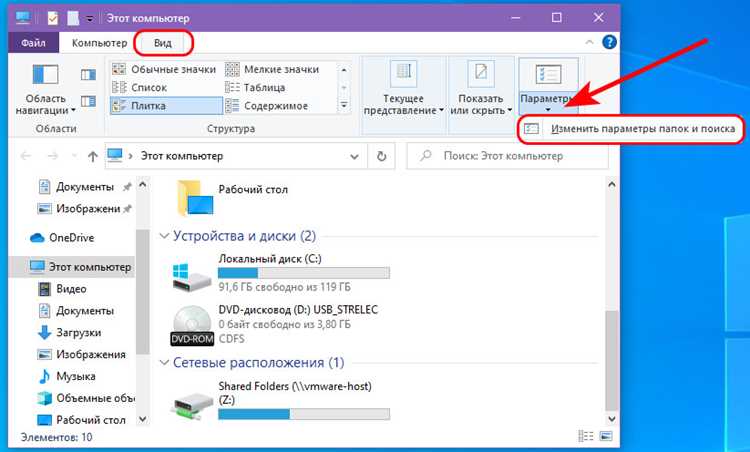Open the Файл menu tab
The width and height of the screenshot is (750, 452).
click(x=33, y=43)
